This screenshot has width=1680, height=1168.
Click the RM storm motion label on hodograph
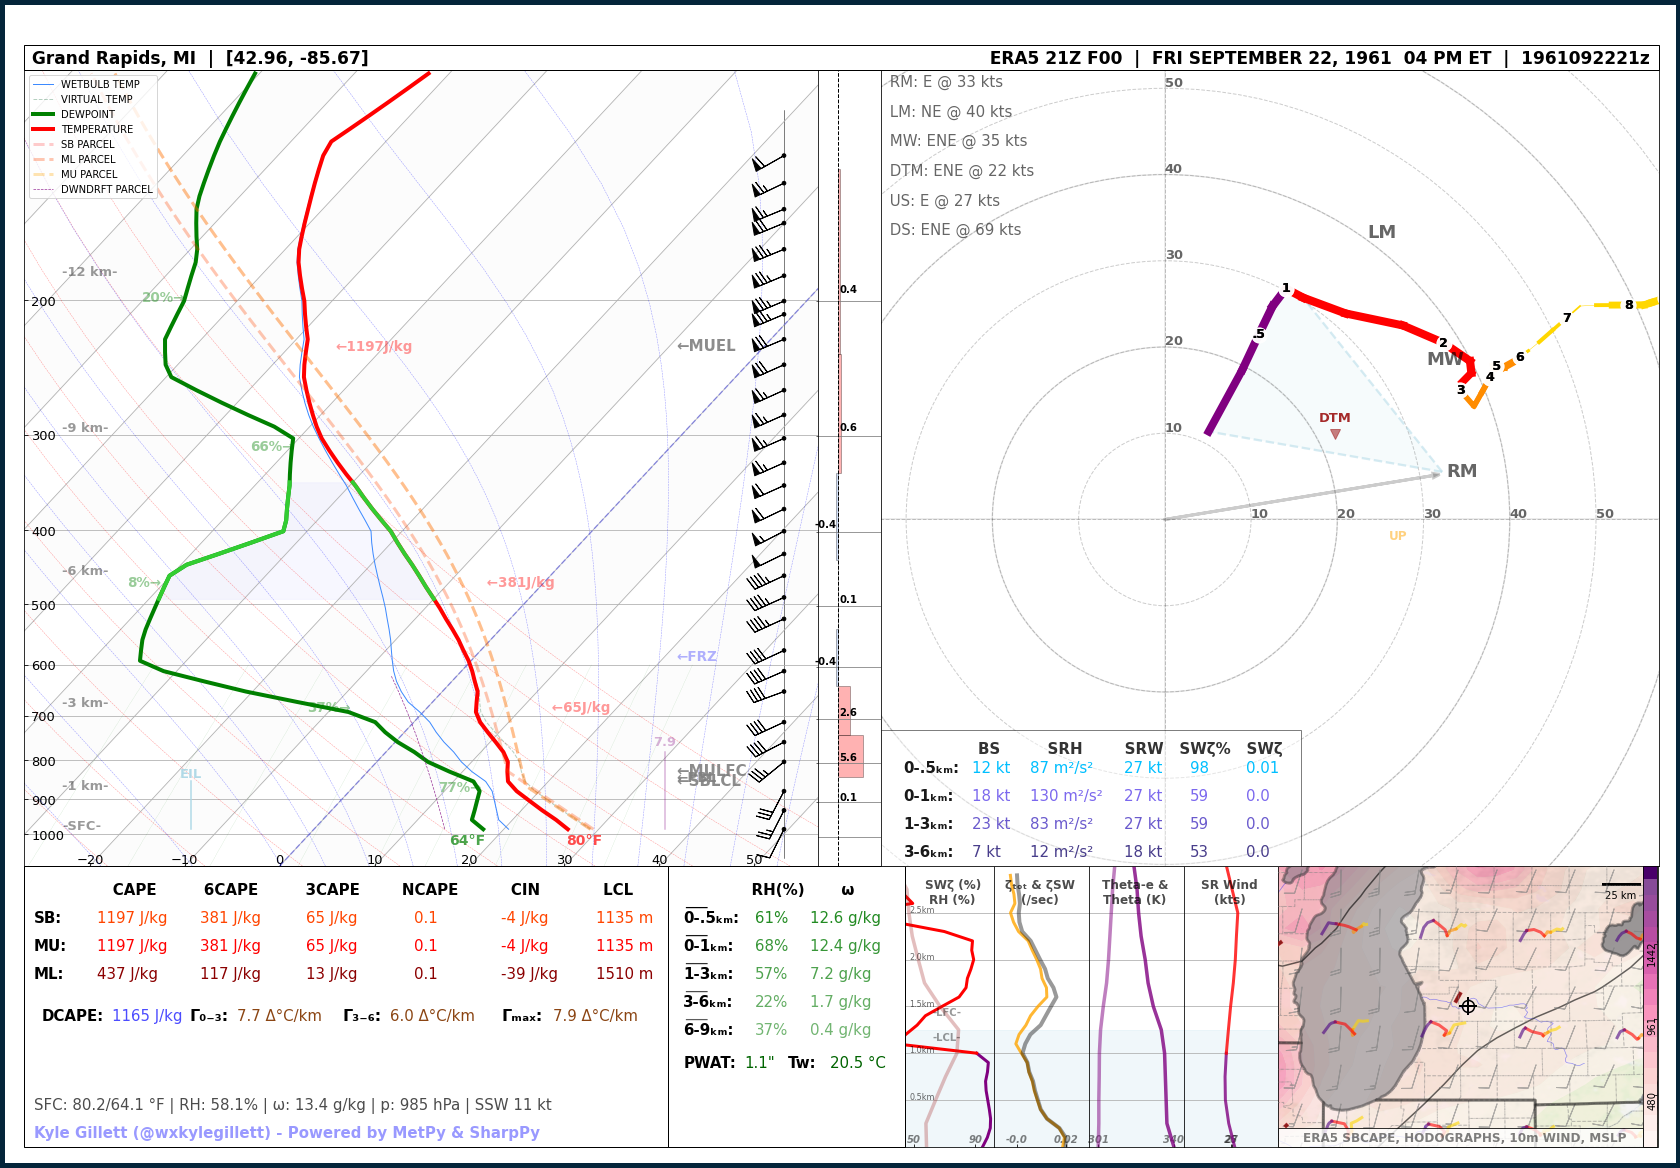(1461, 471)
